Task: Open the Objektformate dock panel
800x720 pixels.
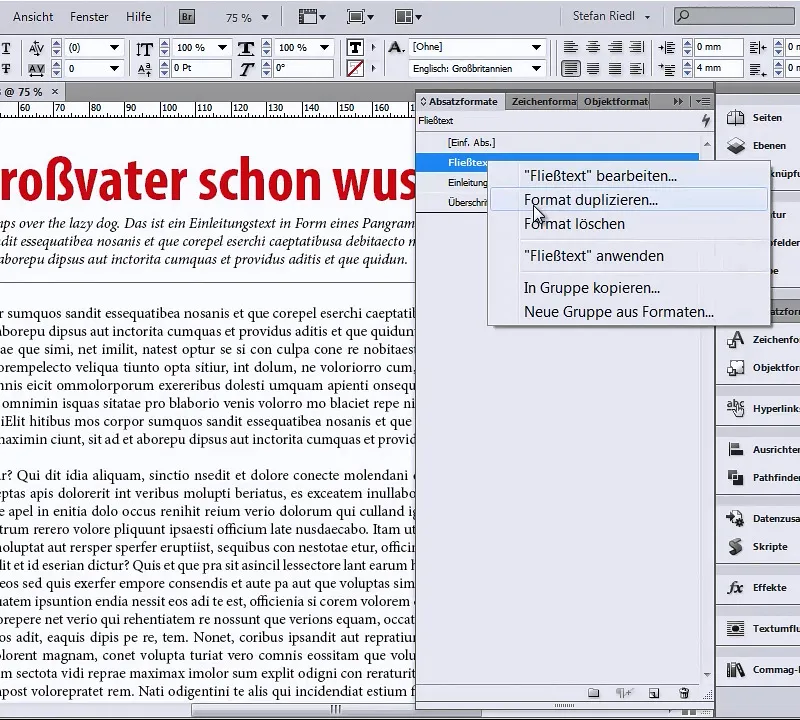Action: pos(762,367)
